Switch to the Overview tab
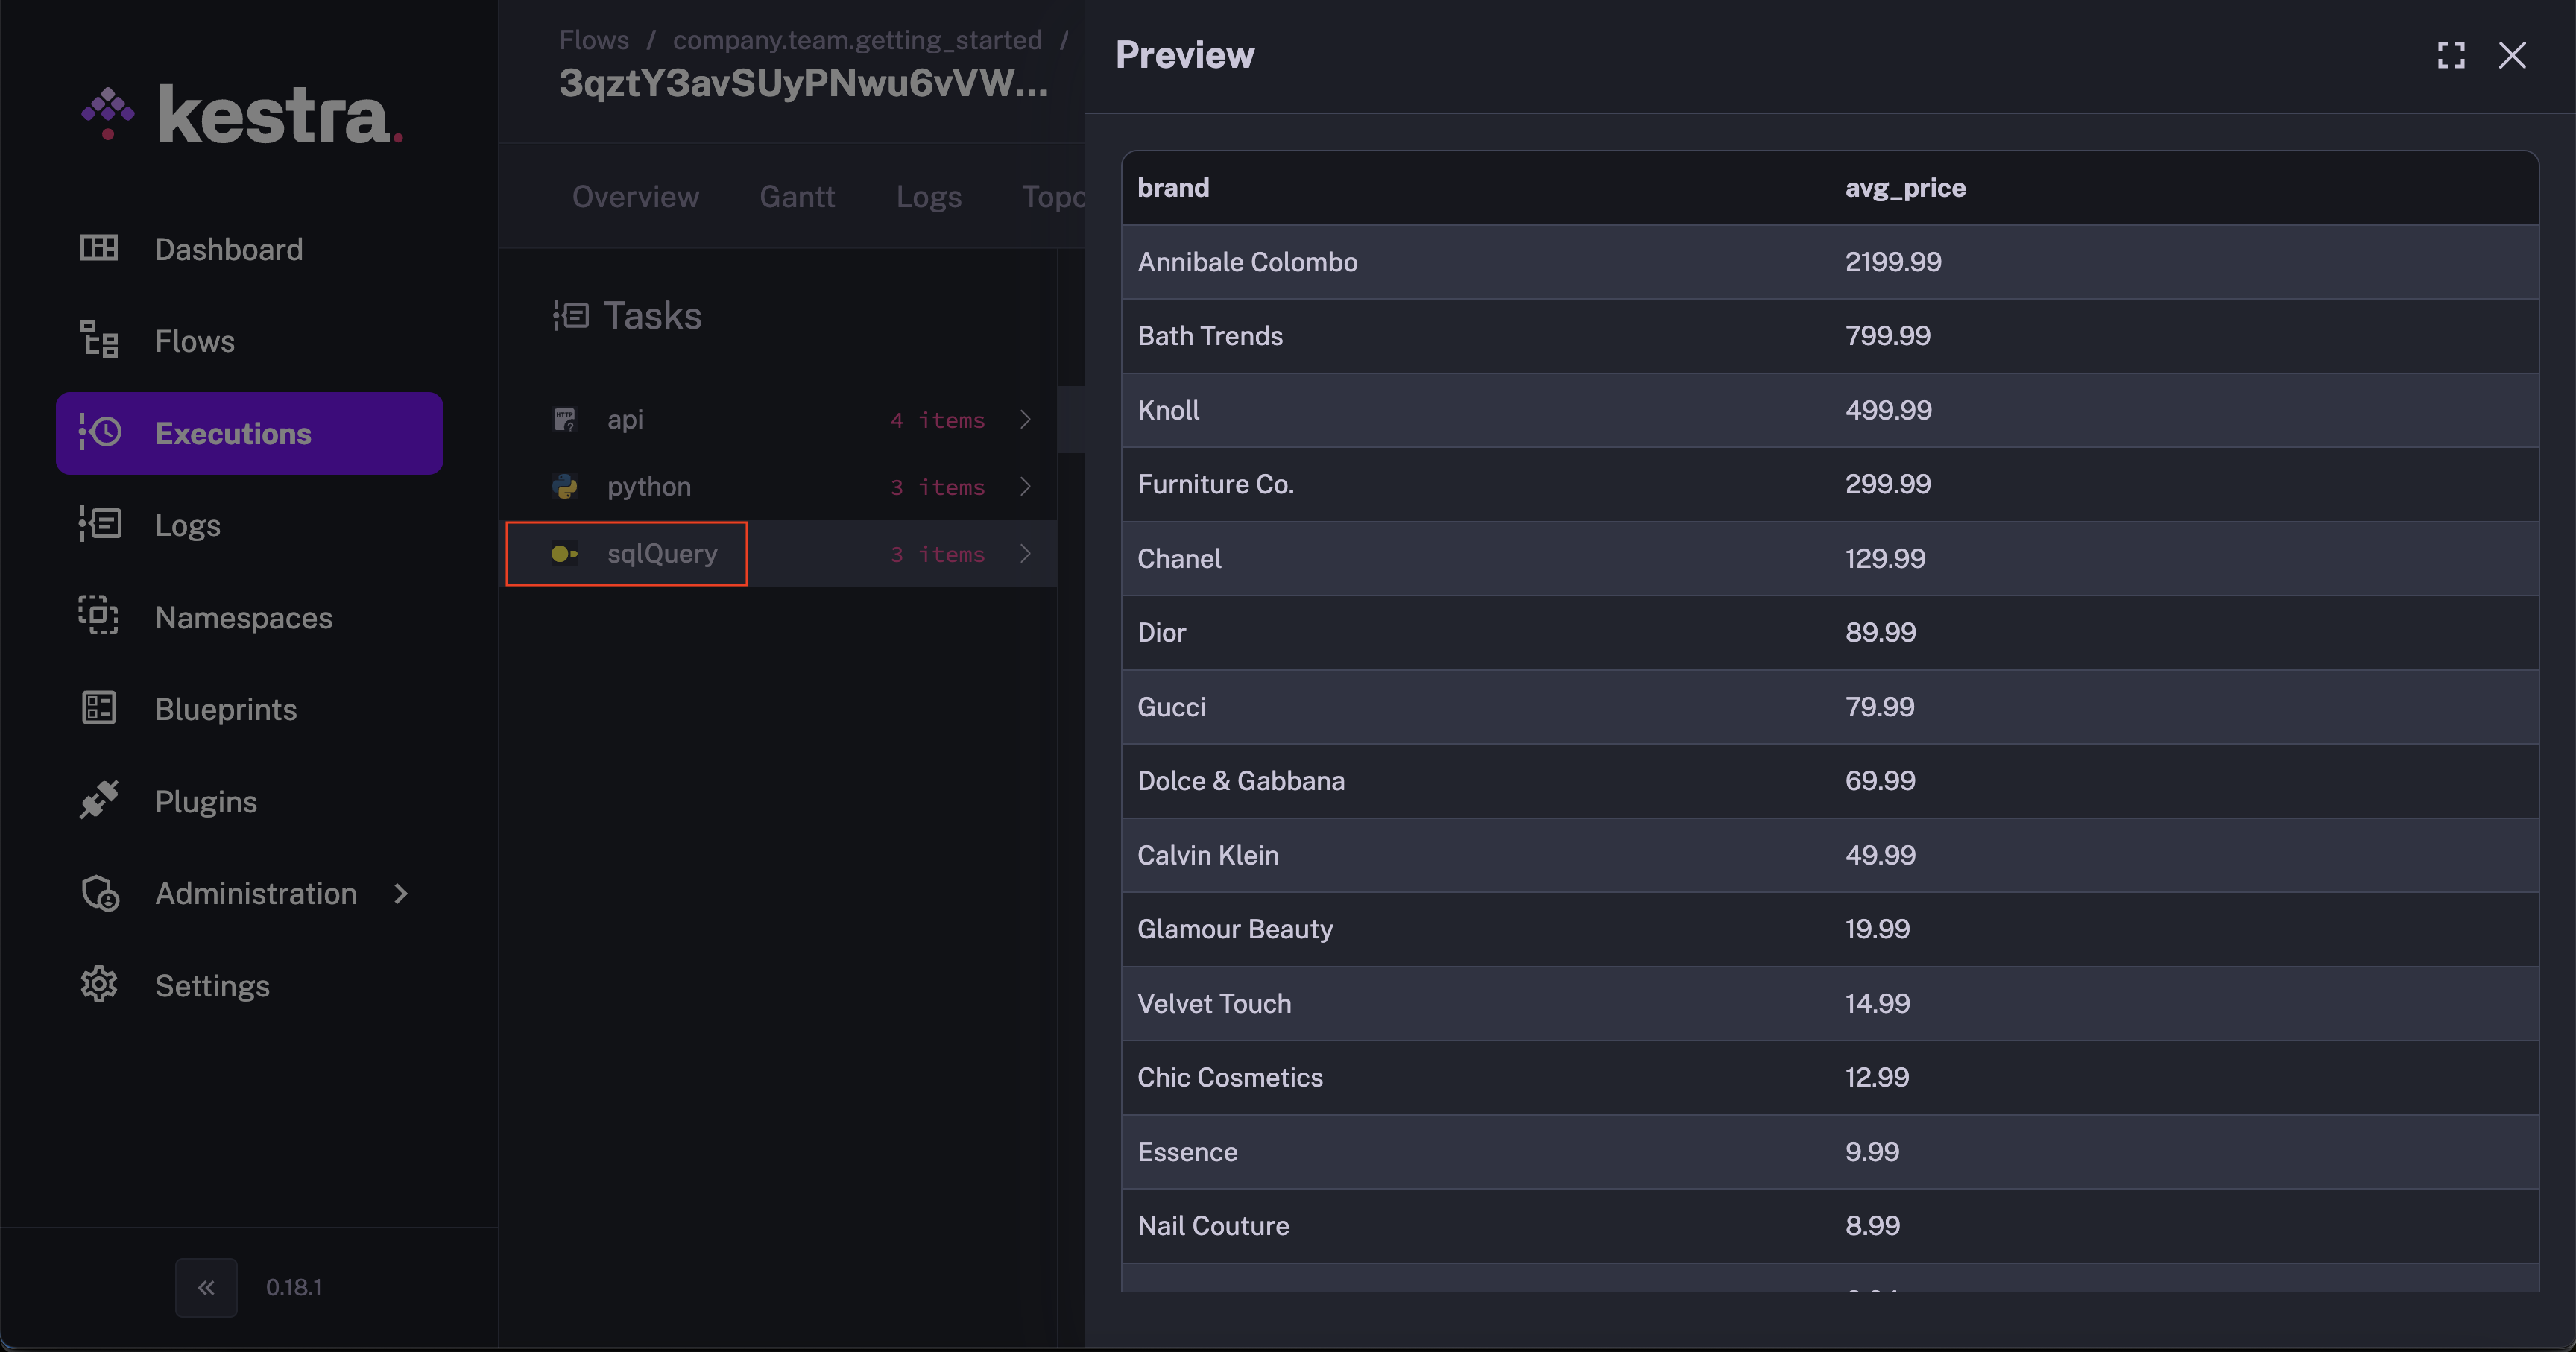The image size is (2576, 1352). click(x=635, y=196)
